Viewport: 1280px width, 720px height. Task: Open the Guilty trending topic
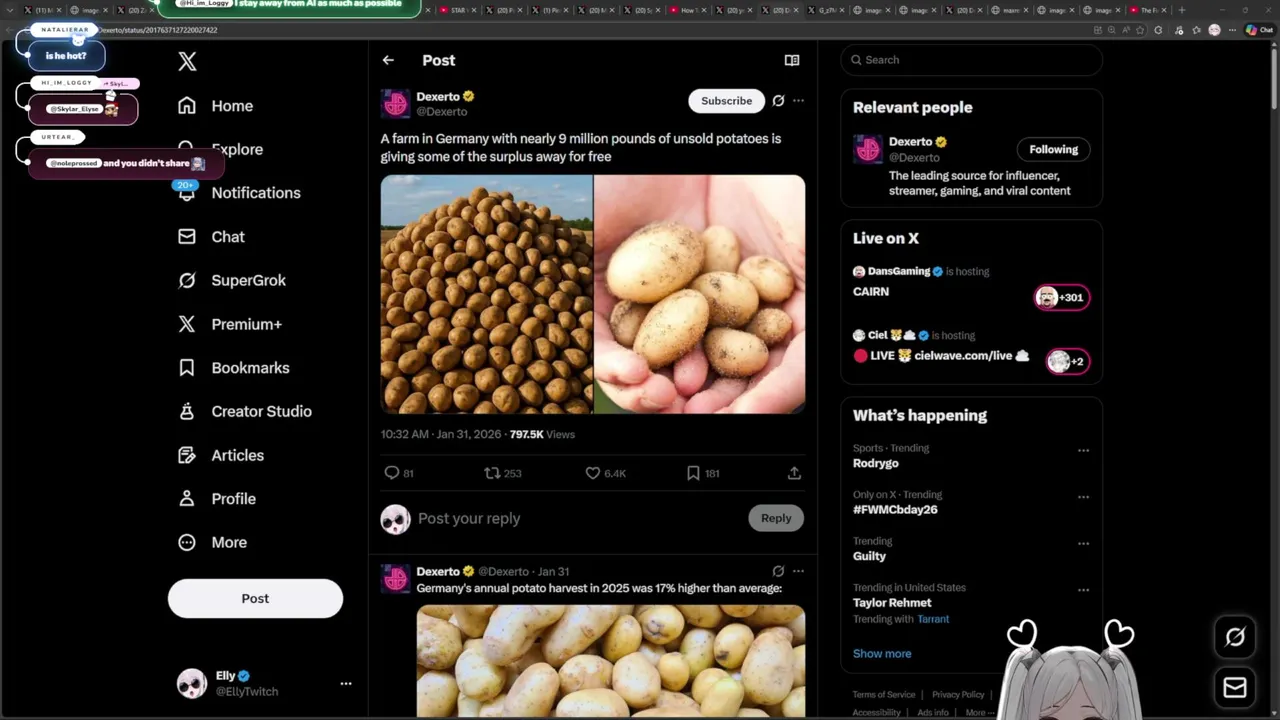pos(869,556)
